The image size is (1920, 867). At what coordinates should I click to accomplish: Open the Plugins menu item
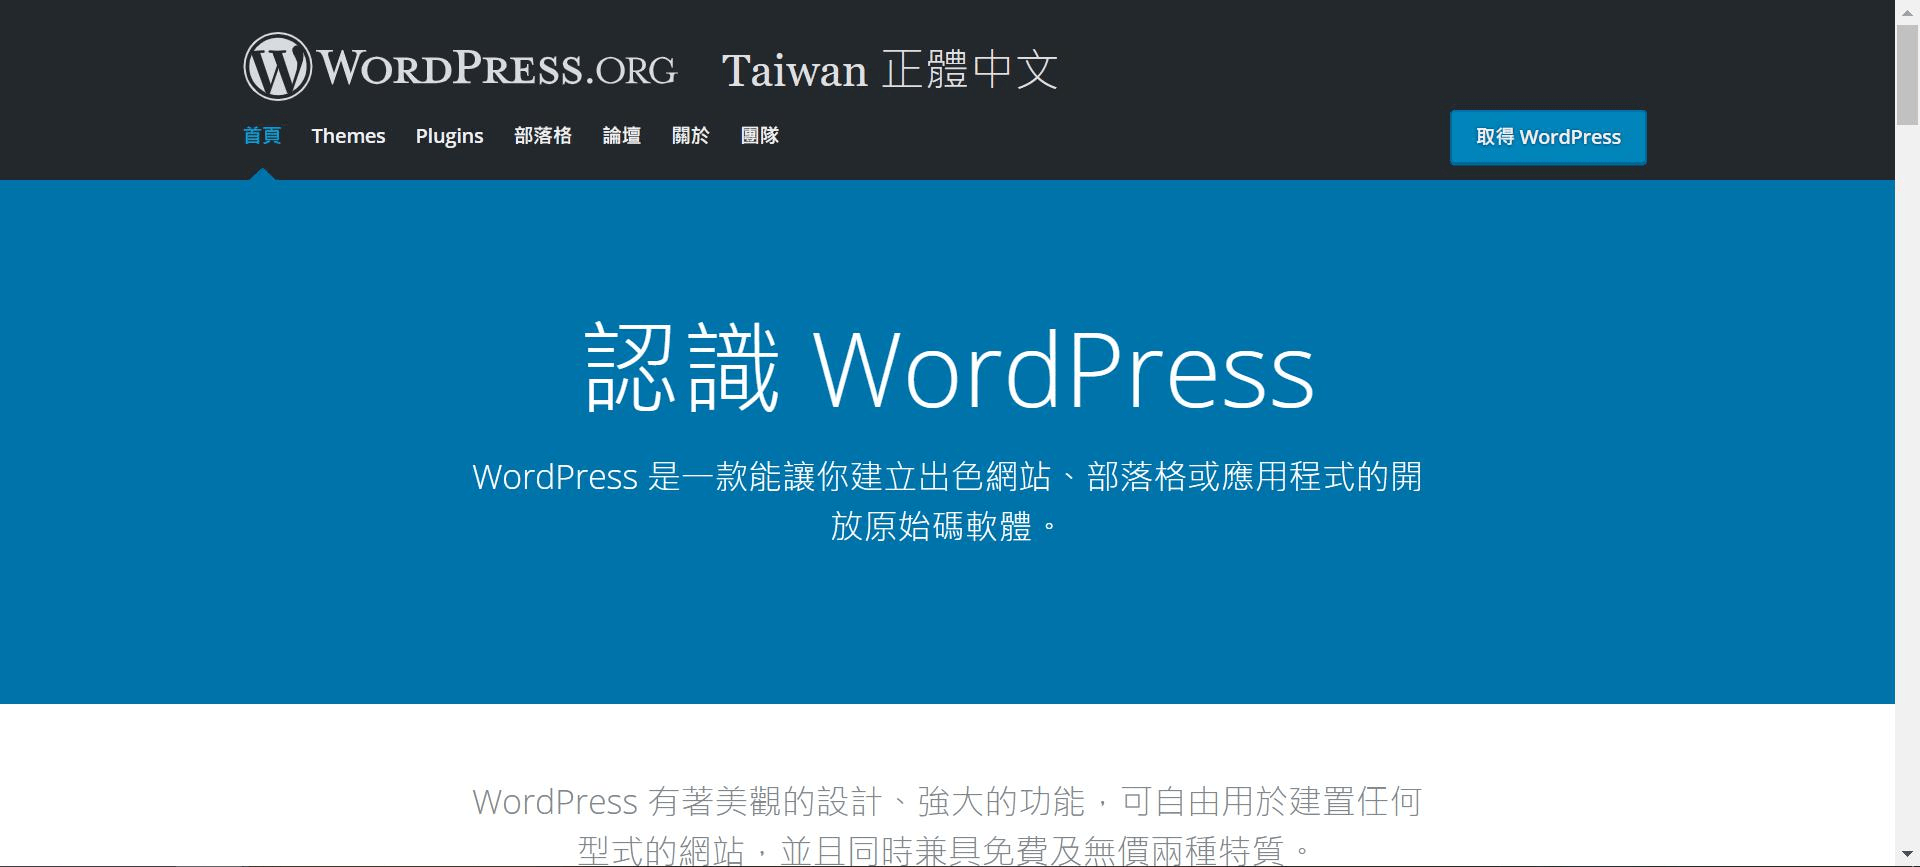click(x=449, y=136)
